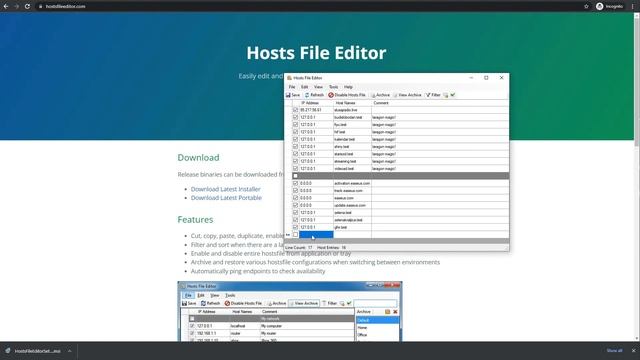Toggle the Filter toolbar icon
Image resolution: width=640 pixels, height=360 pixels.
coord(428,95)
